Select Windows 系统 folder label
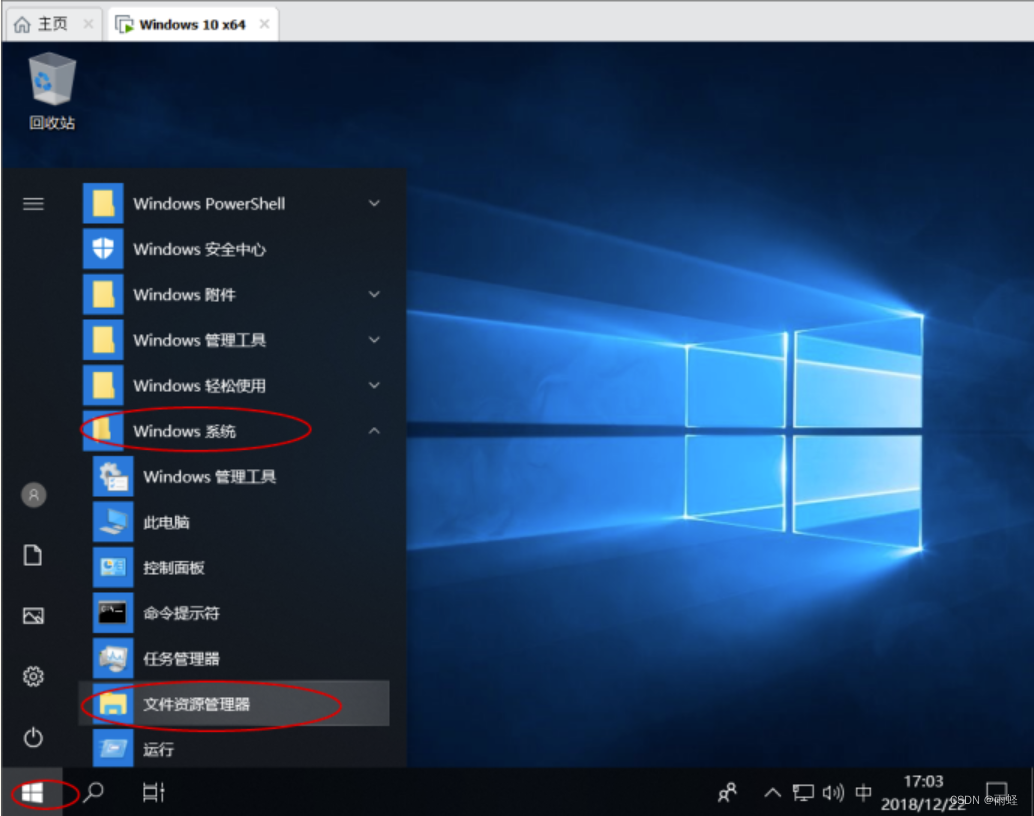1034x816 pixels. [x=184, y=431]
